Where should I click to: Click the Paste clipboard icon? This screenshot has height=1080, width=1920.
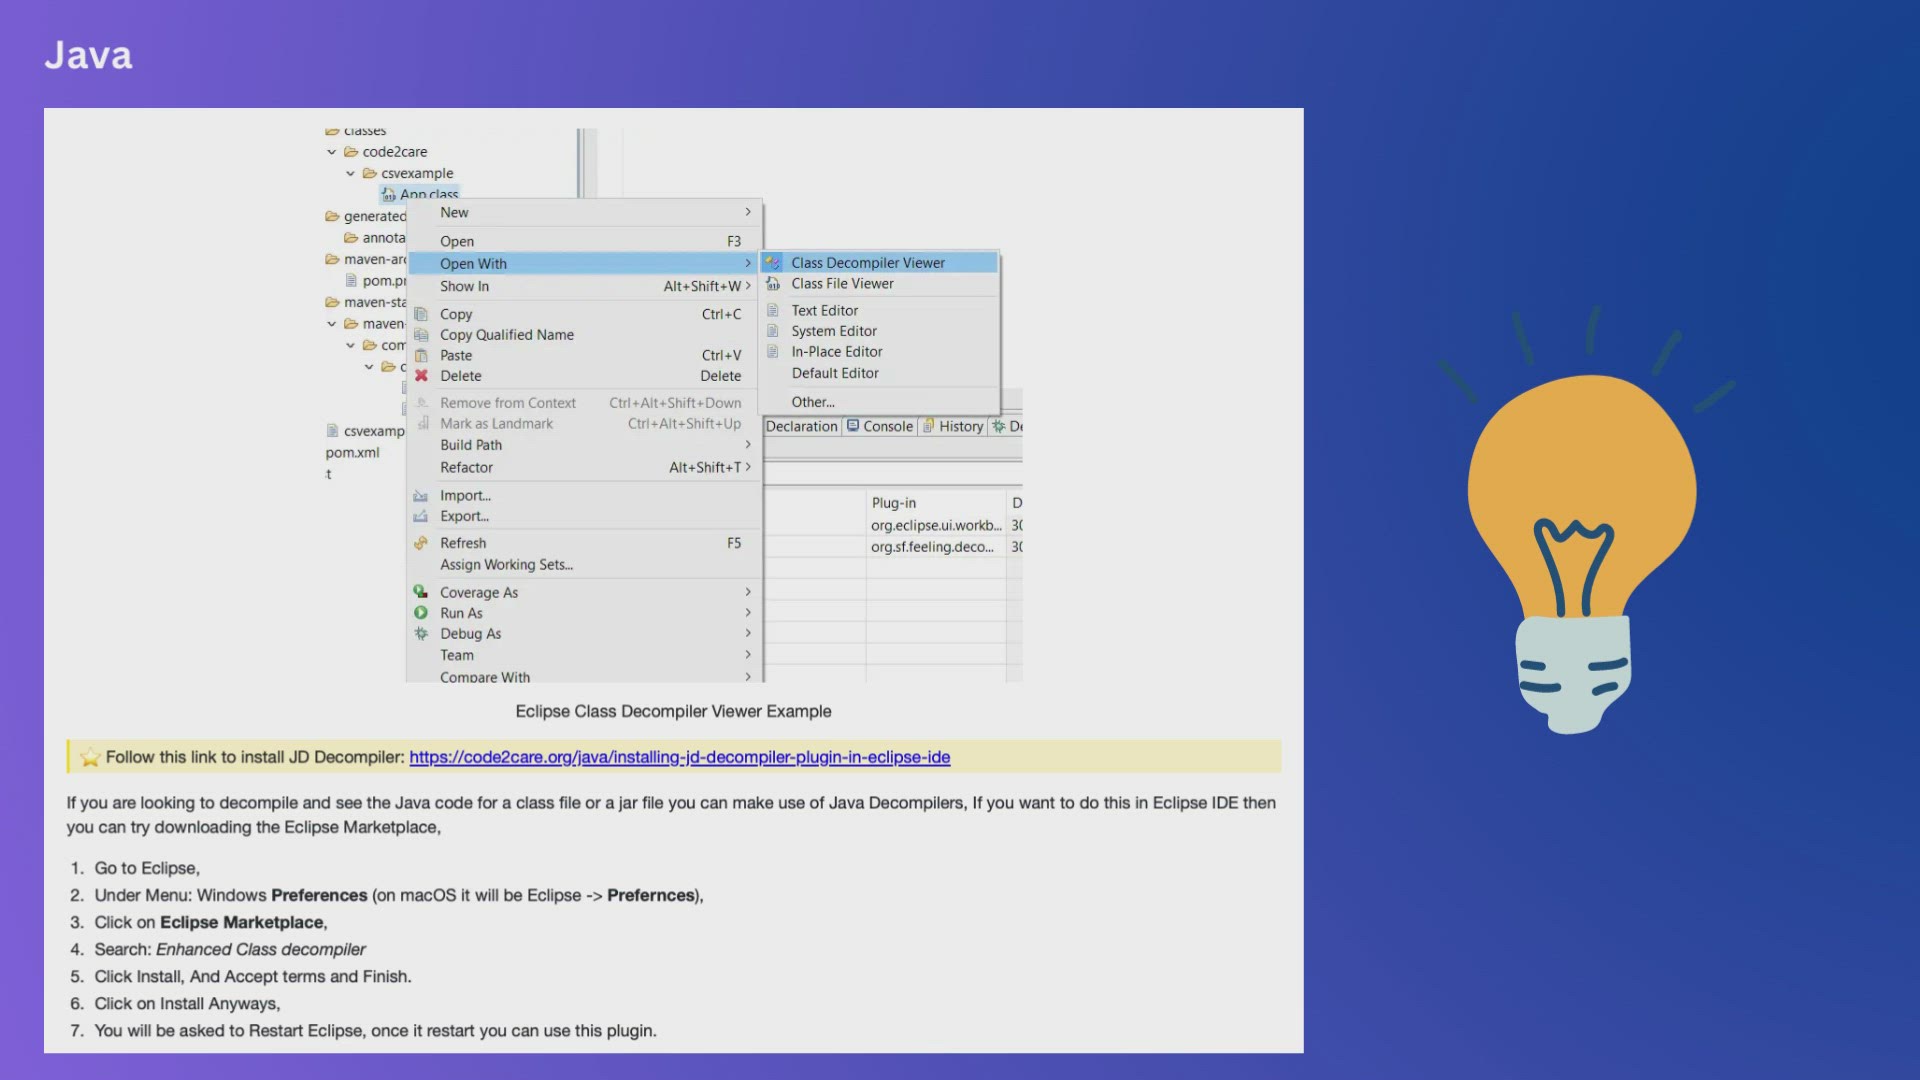tap(421, 355)
